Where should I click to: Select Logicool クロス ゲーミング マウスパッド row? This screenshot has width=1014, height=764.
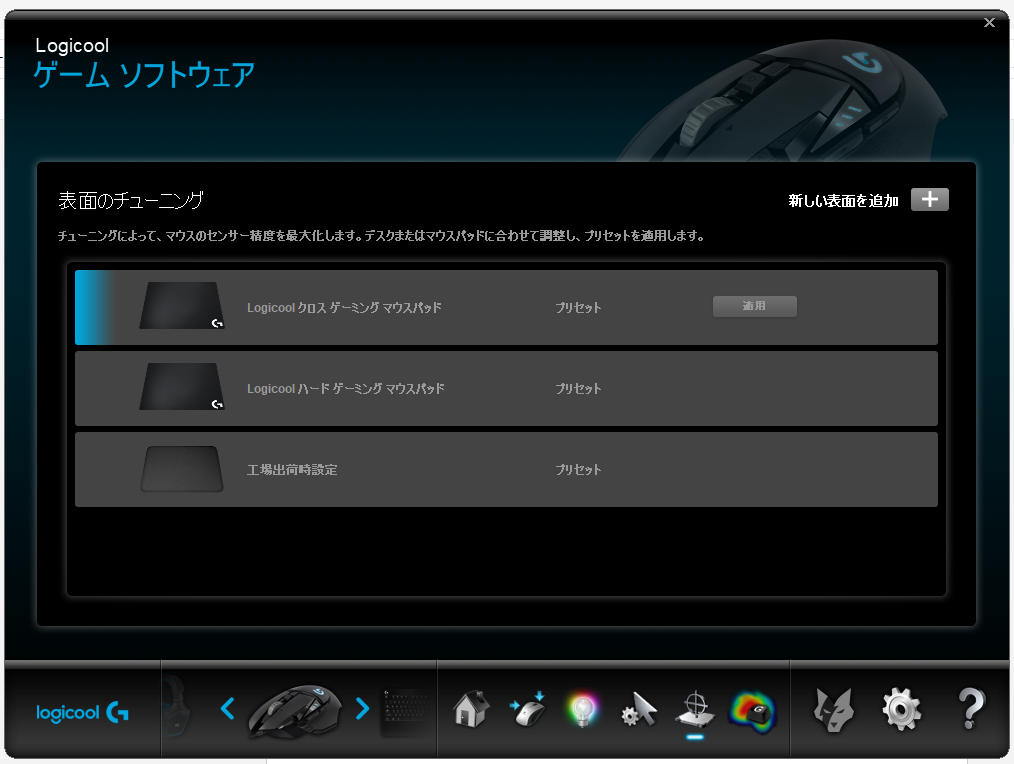click(506, 307)
